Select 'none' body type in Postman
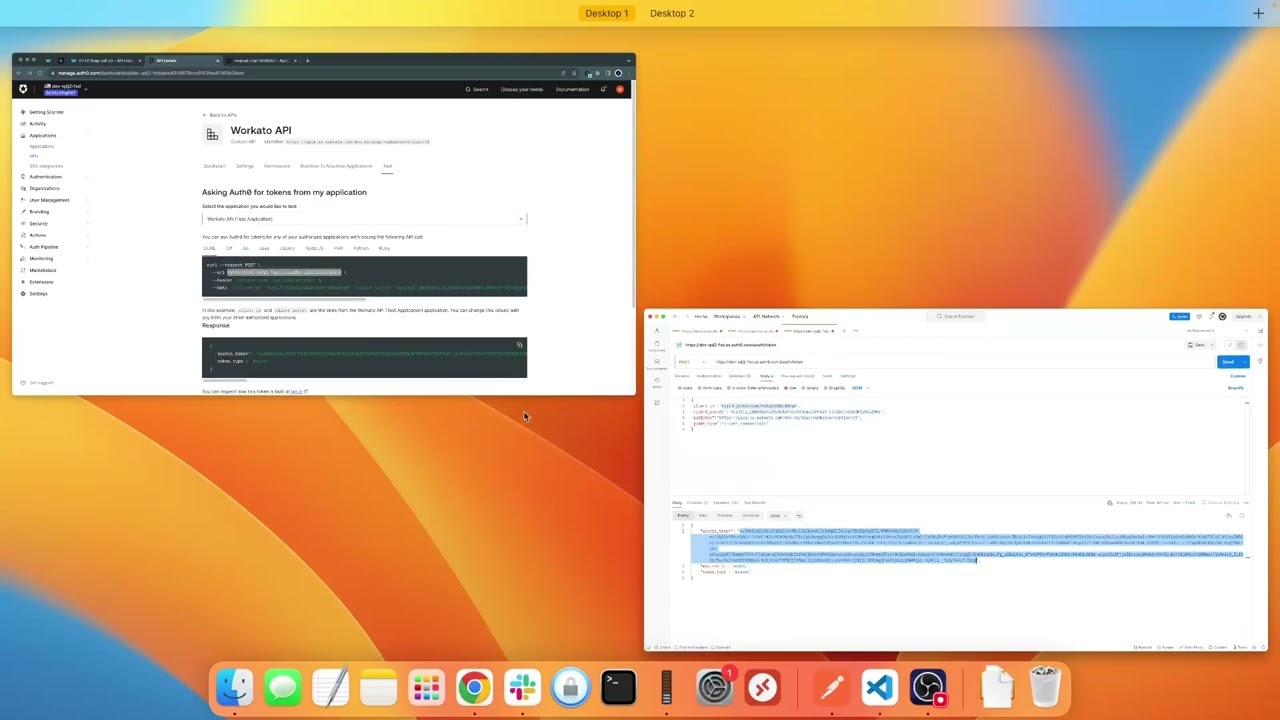Image resolution: width=1280 pixels, height=720 pixels. point(685,388)
